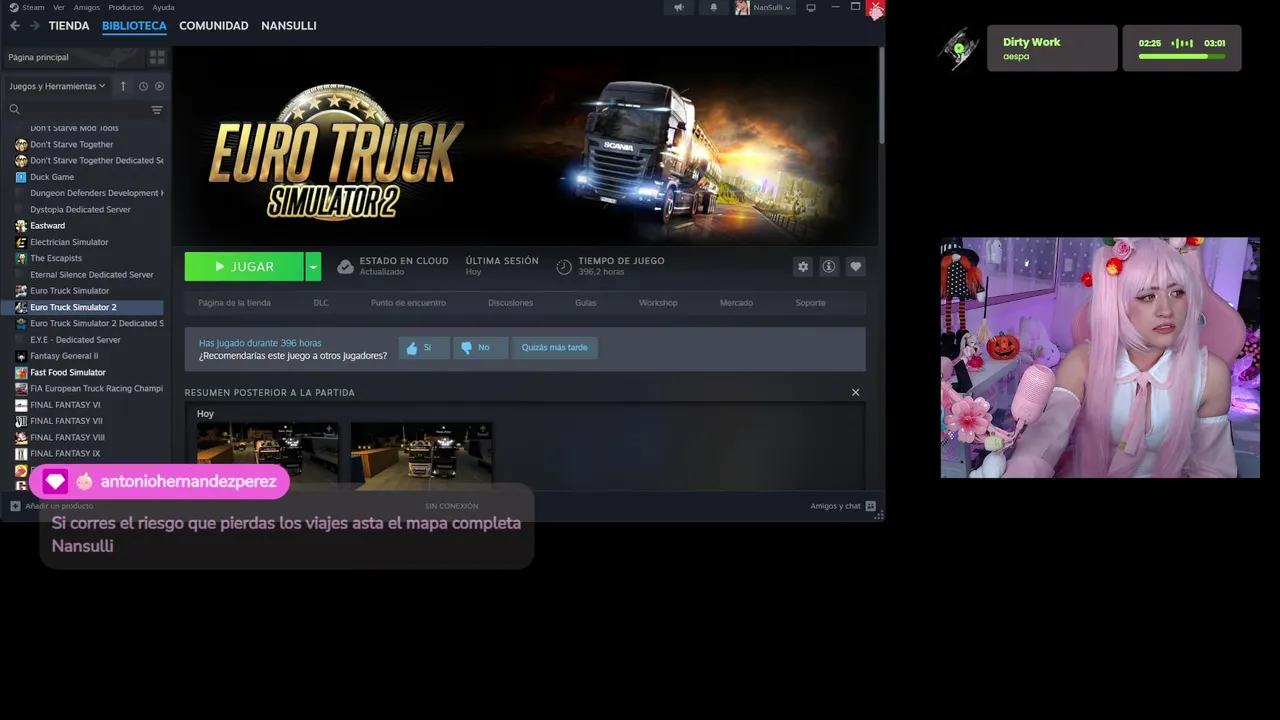Click the game page vertical scrollbar
Image resolution: width=1280 pixels, height=720 pixels.
881,95
